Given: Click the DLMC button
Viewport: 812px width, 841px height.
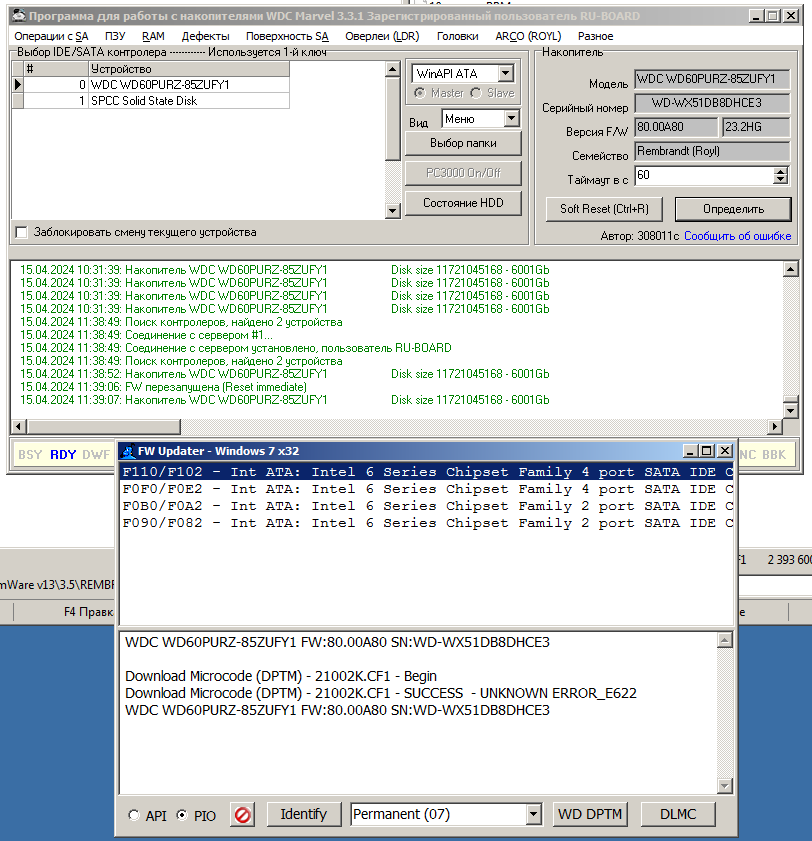Looking at the screenshot, I should point(678,815).
